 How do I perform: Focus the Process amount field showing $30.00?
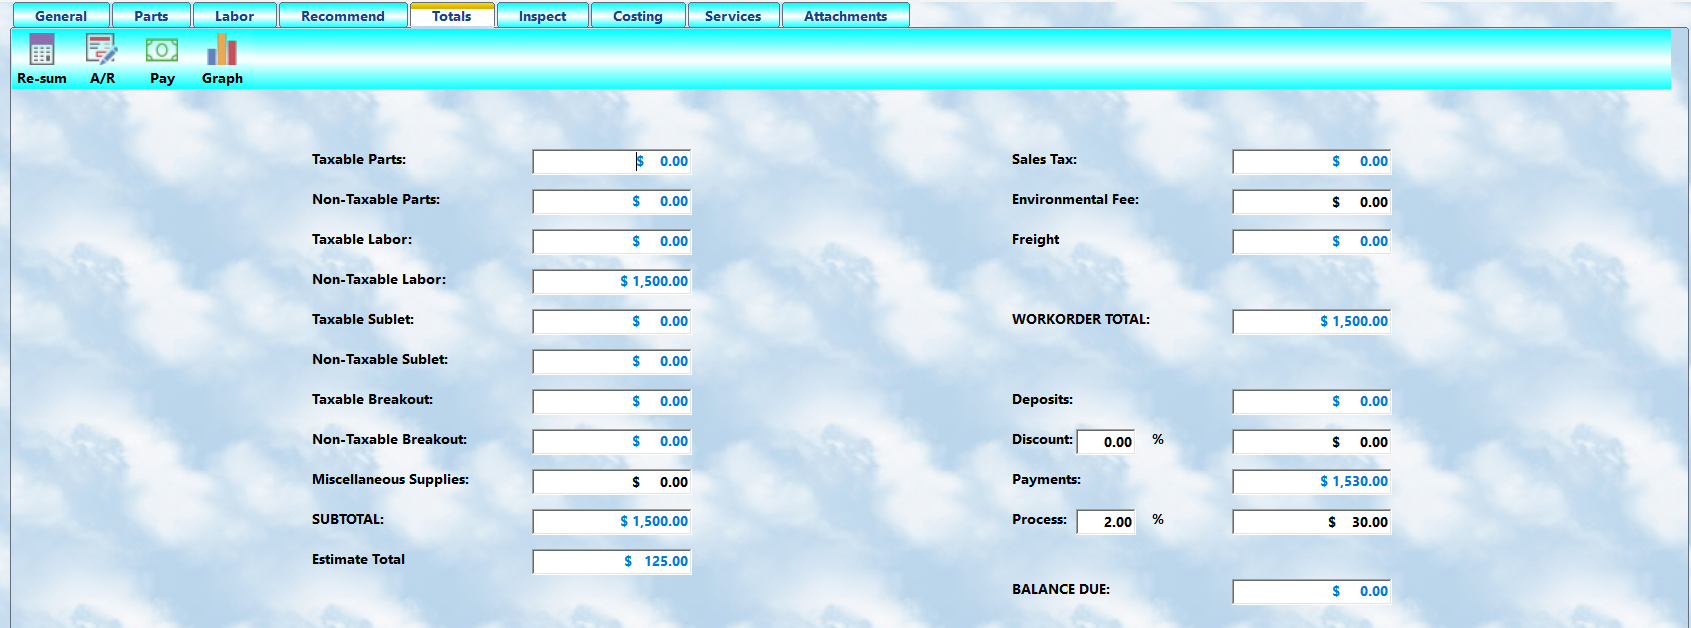click(1312, 521)
